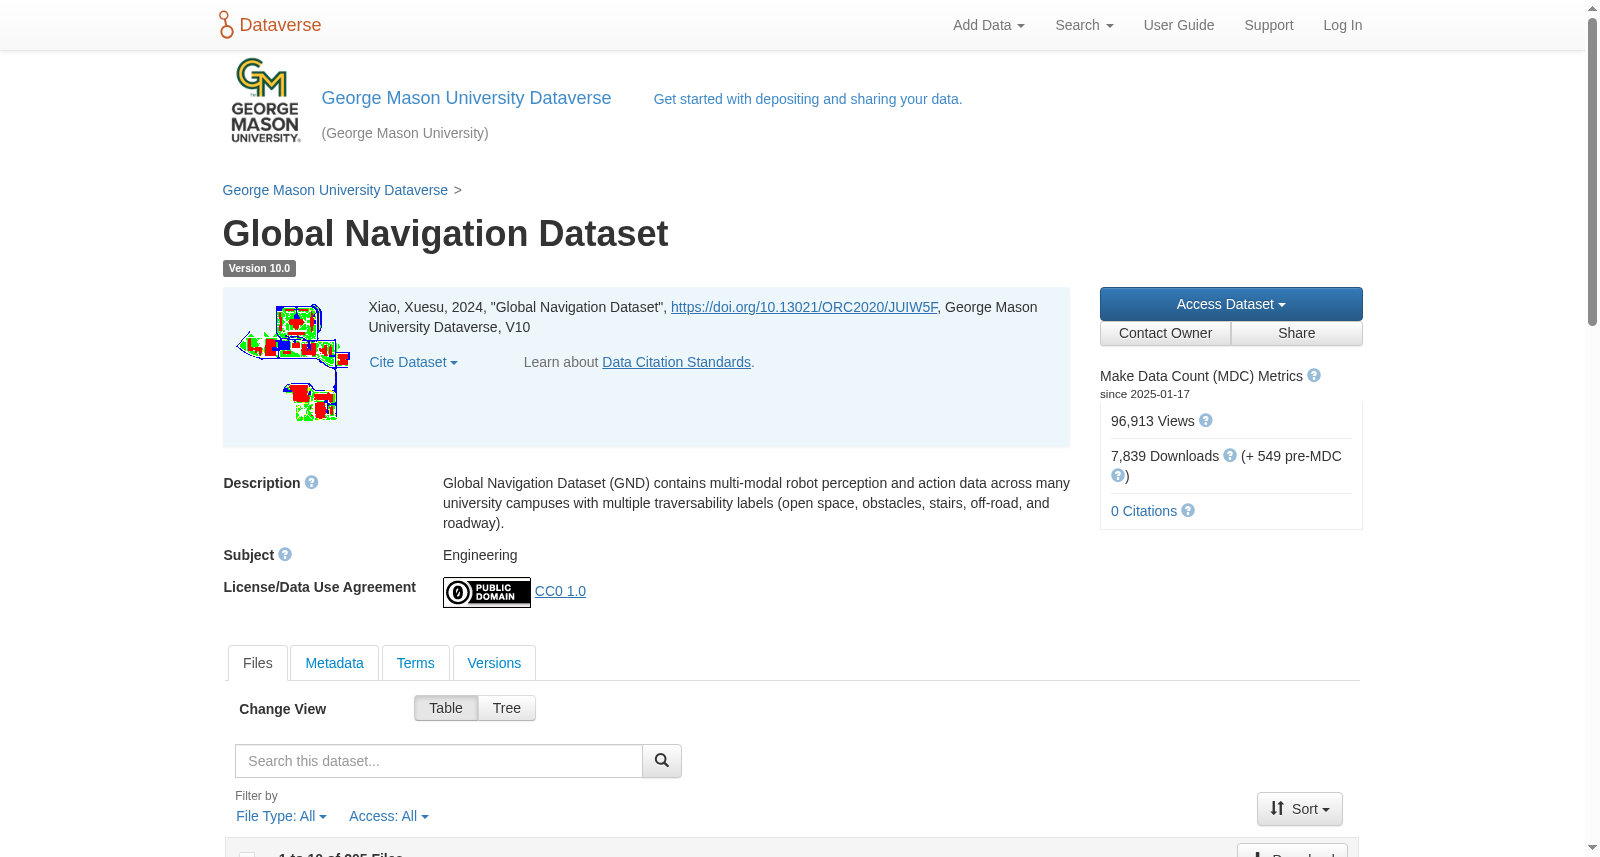Click the help icon beside MDC Metrics heading
Screen dimensions: 1600x857
point(1314,375)
